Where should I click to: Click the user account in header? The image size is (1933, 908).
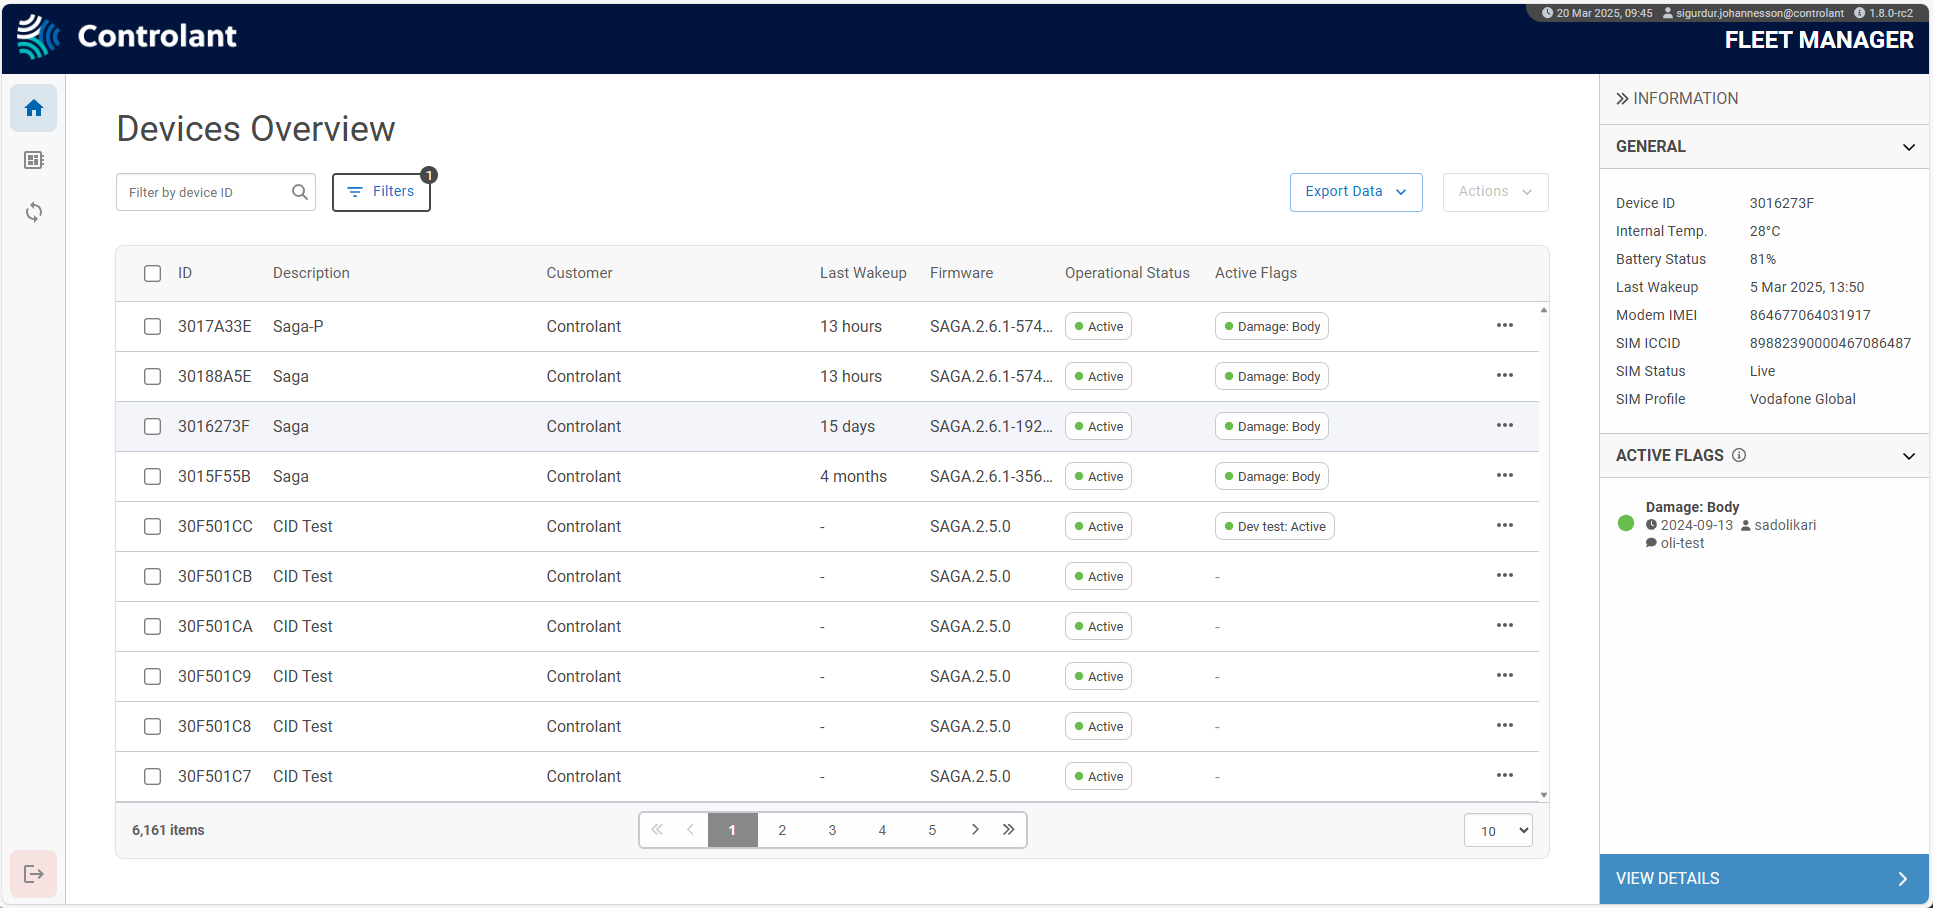[x=1753, y=13]
